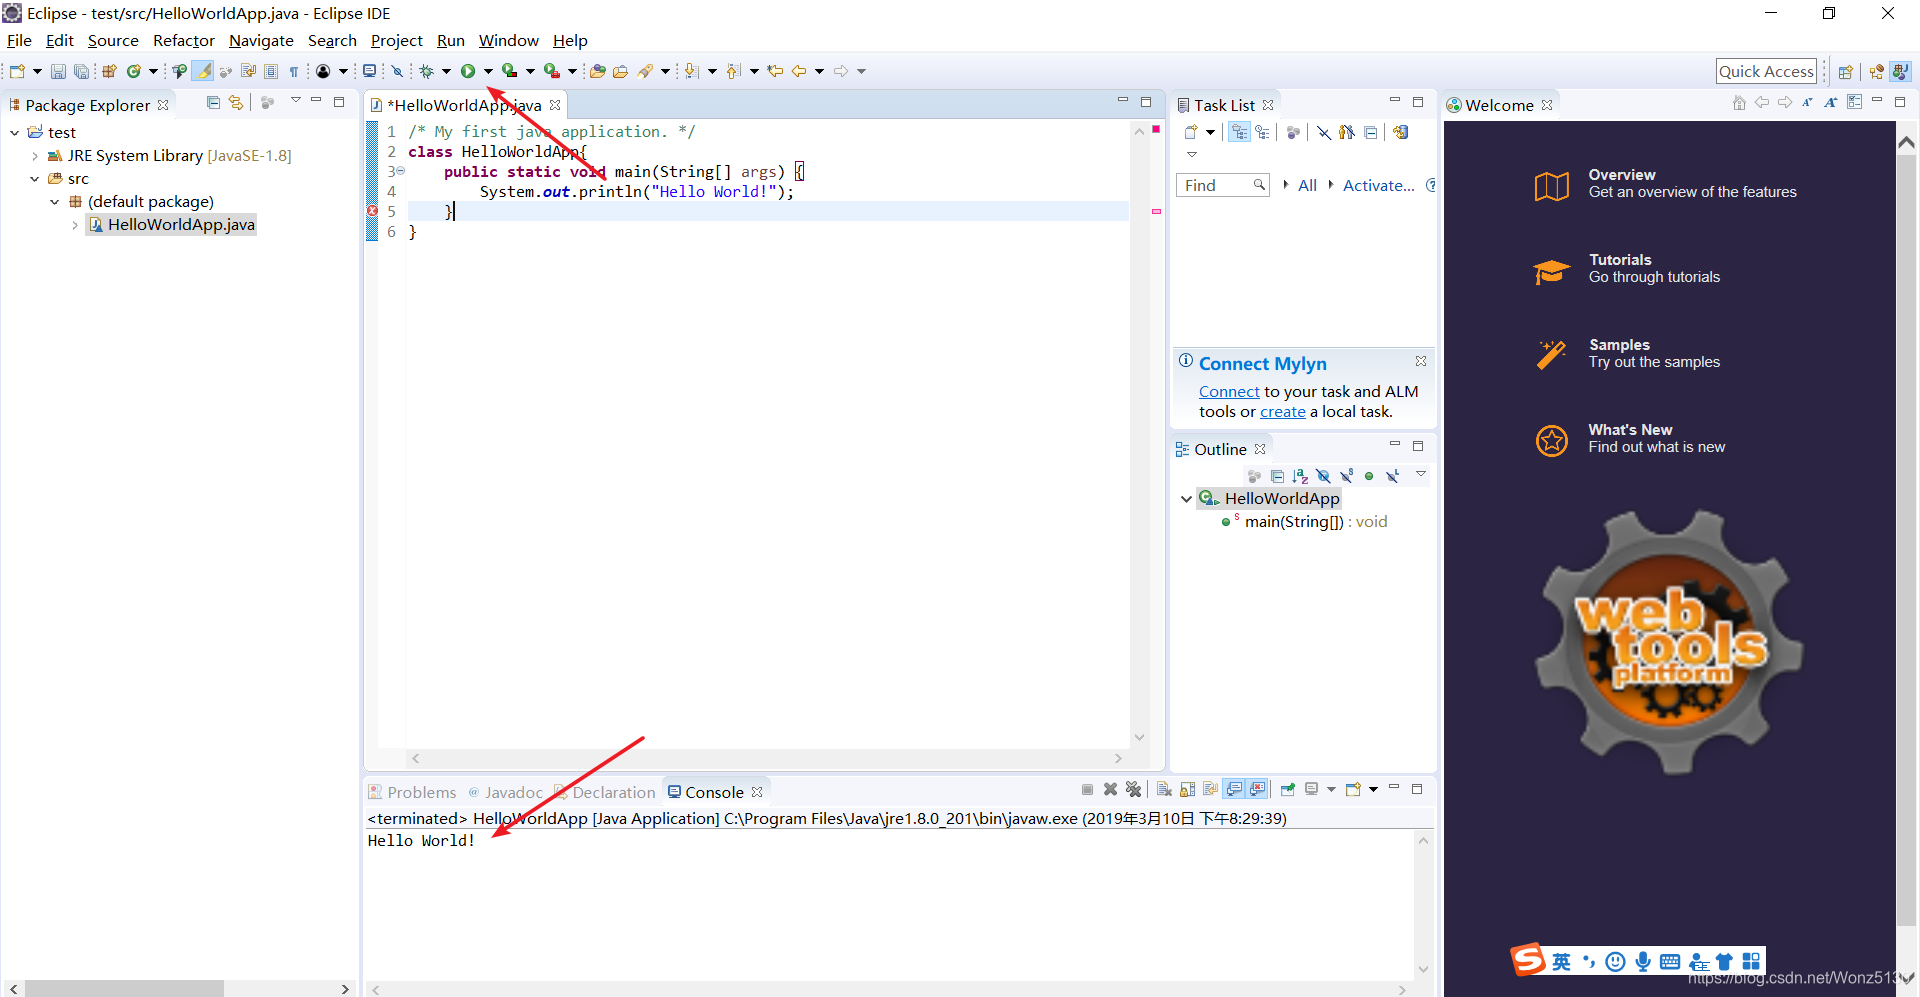Clear the Console output
1920x997 pixels.
[1163, 790]
